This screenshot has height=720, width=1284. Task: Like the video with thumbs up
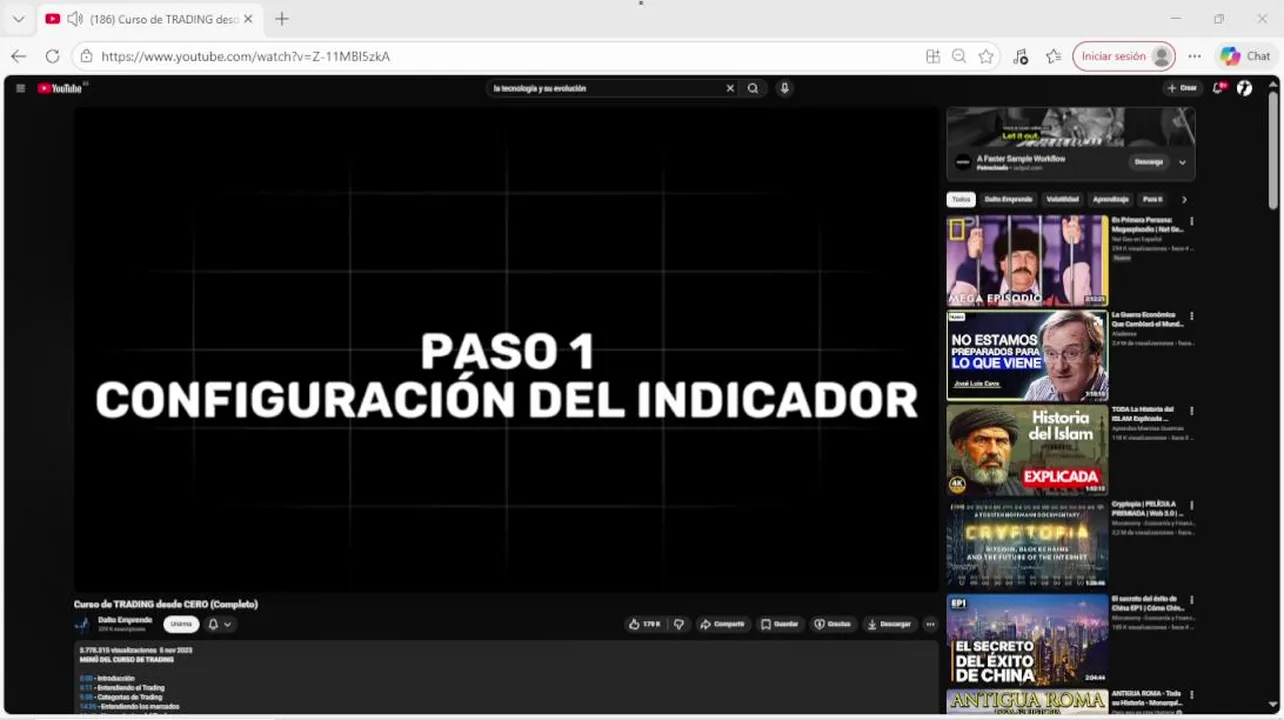click(645, 624)
